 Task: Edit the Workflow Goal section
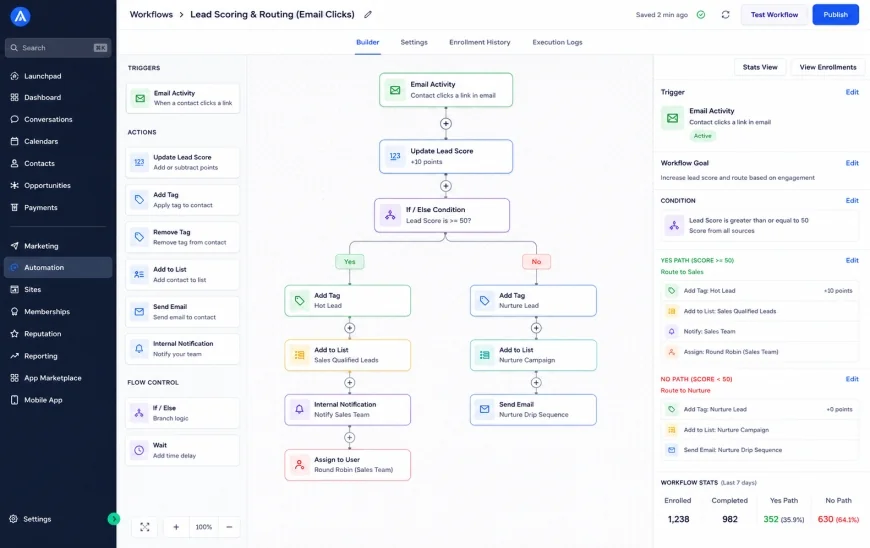point(852,163)
